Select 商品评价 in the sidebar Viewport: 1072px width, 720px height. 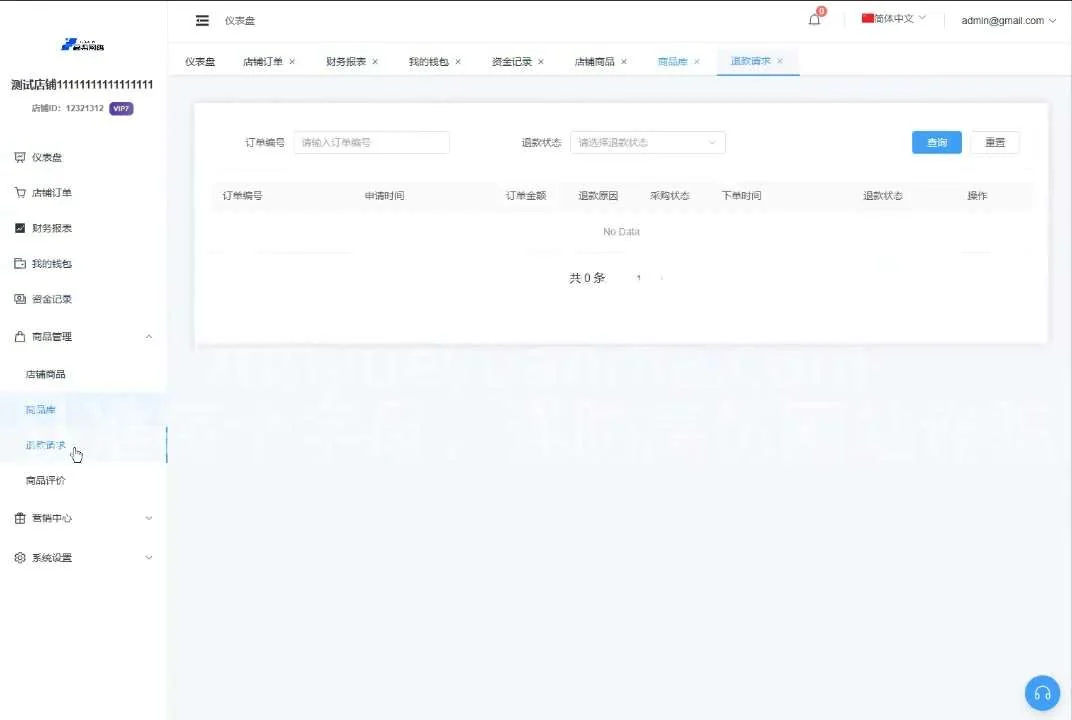click(x=46, y=481)
